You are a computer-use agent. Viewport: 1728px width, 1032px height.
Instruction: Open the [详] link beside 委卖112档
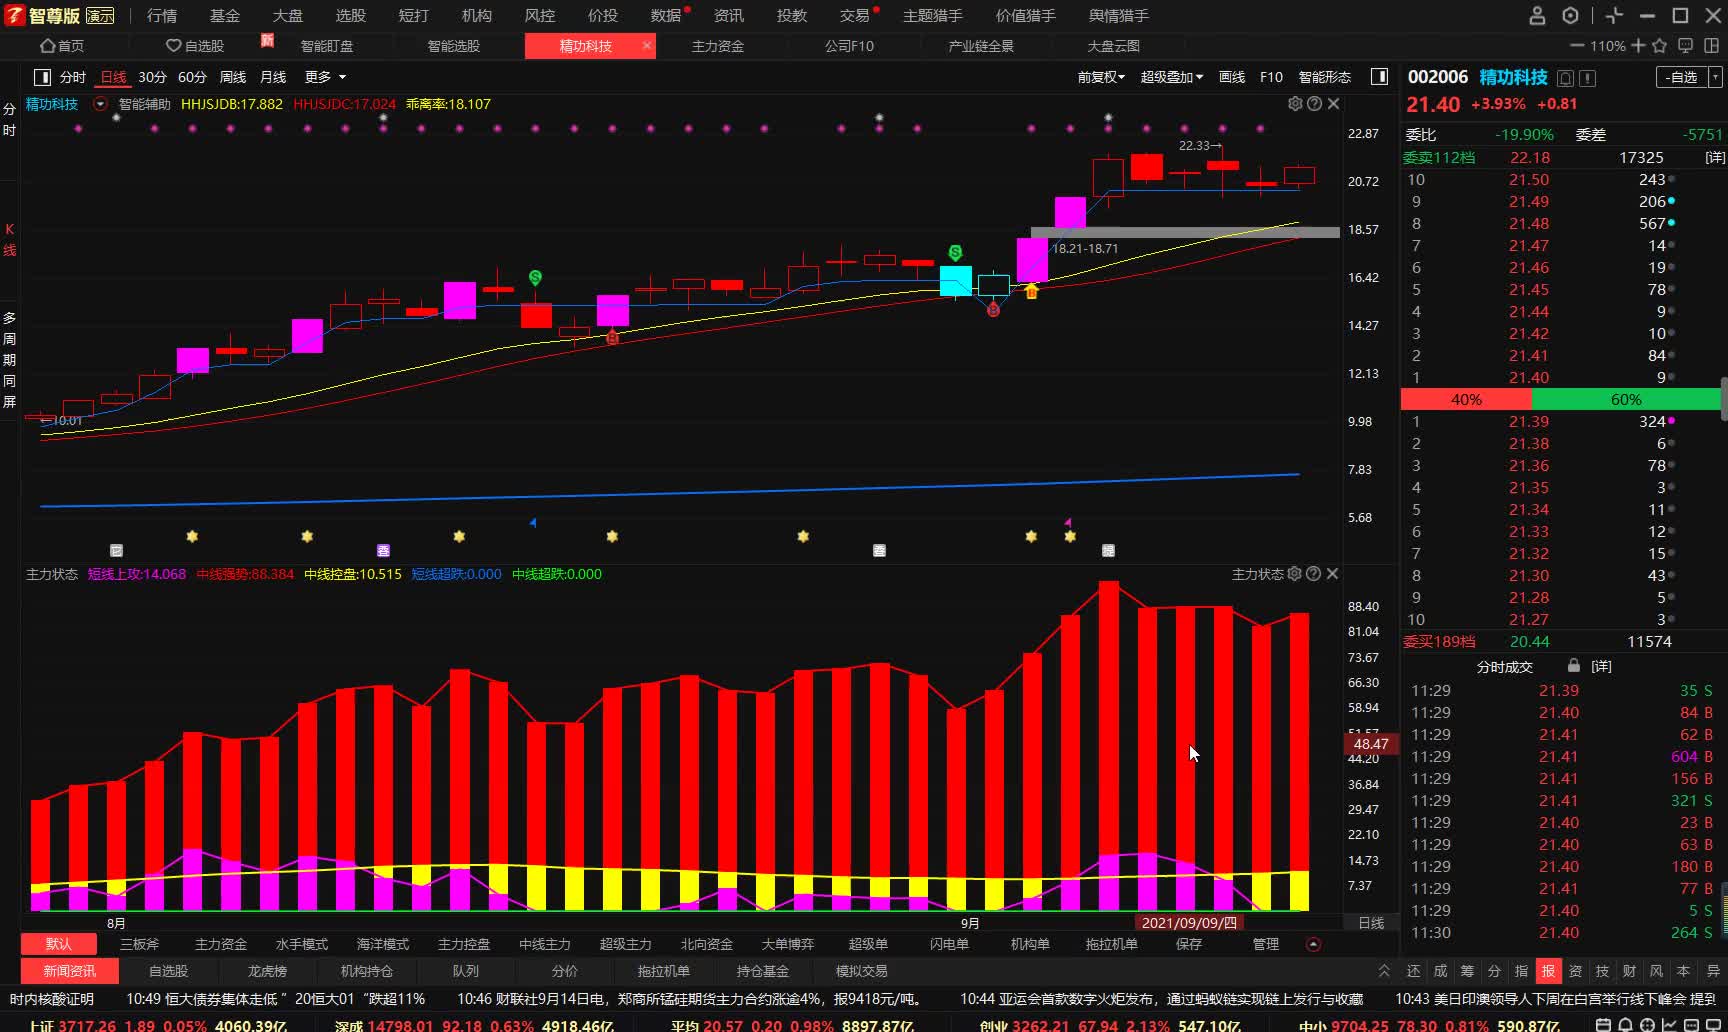[1714, 158]
